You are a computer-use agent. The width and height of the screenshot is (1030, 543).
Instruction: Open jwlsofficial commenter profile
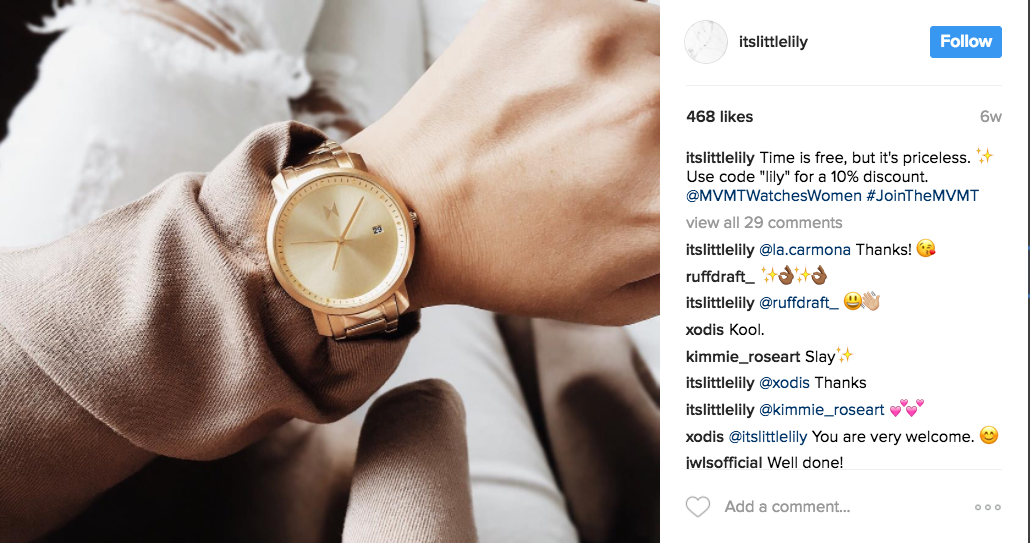(724, 462)
